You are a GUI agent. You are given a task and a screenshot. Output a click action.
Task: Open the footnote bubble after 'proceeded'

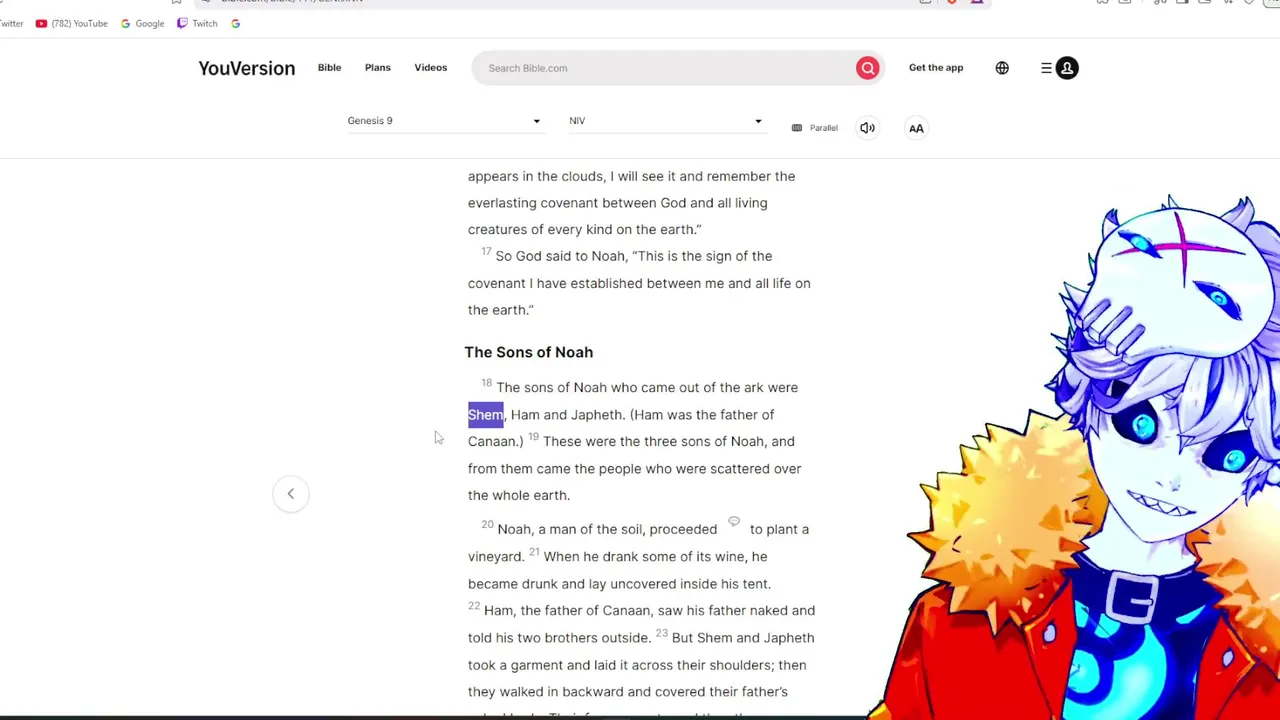point(734,522)
